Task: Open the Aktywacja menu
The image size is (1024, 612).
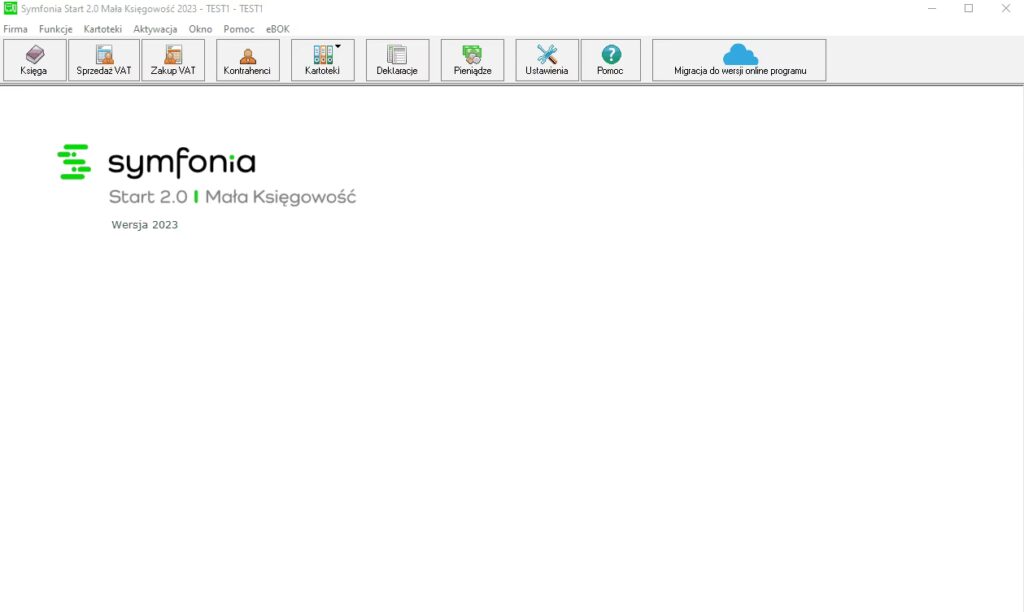Action: tap(155, 29)
